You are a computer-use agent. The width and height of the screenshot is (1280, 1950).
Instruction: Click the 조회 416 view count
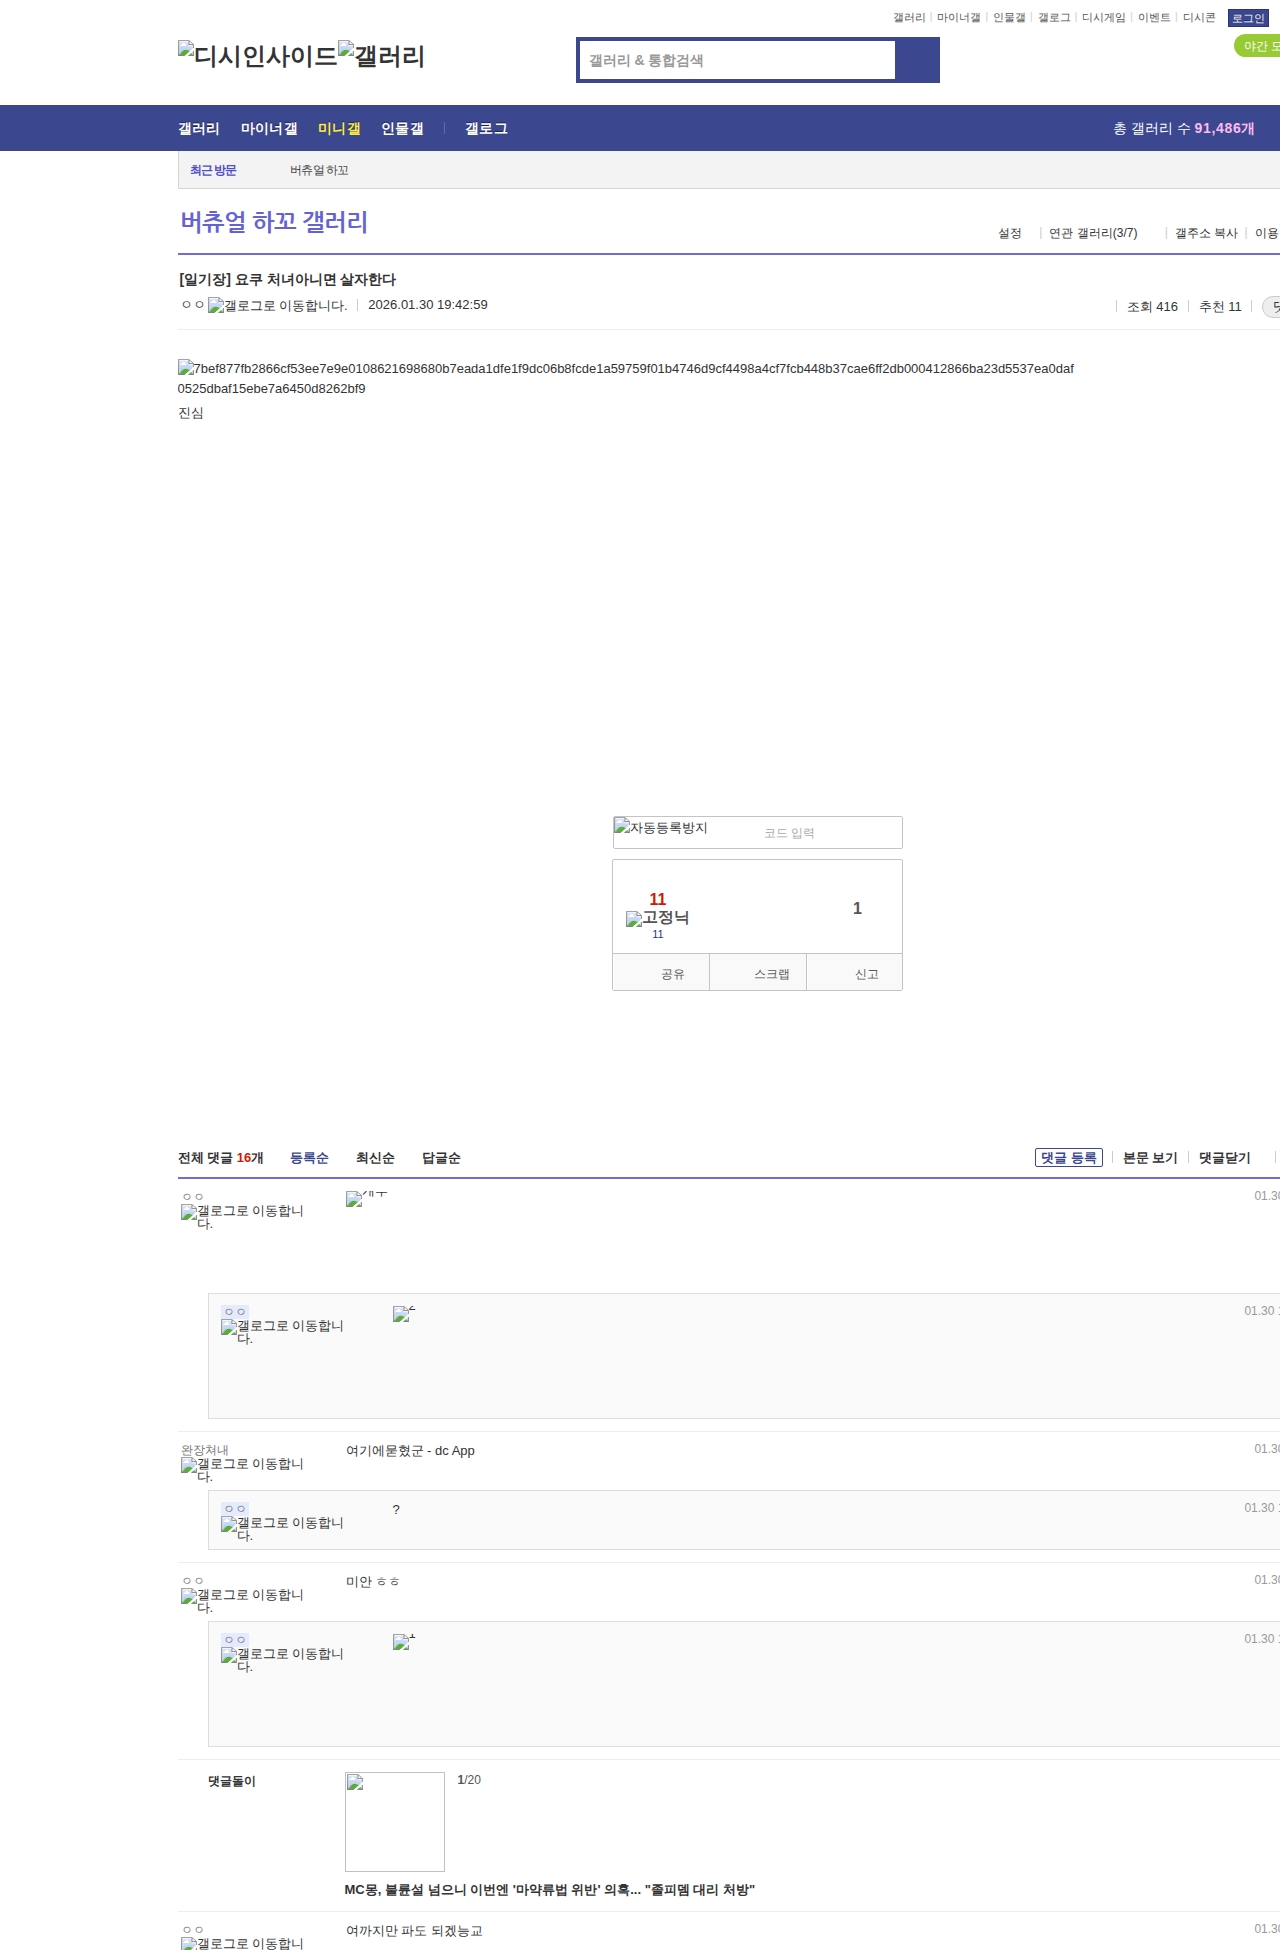pos(1152,307)
